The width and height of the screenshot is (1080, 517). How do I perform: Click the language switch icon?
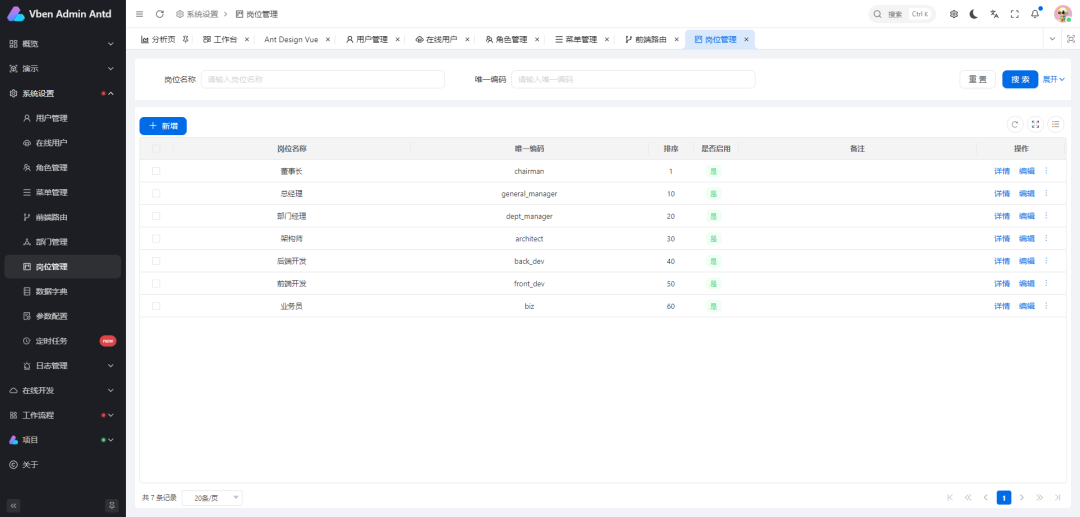point(994,14)
